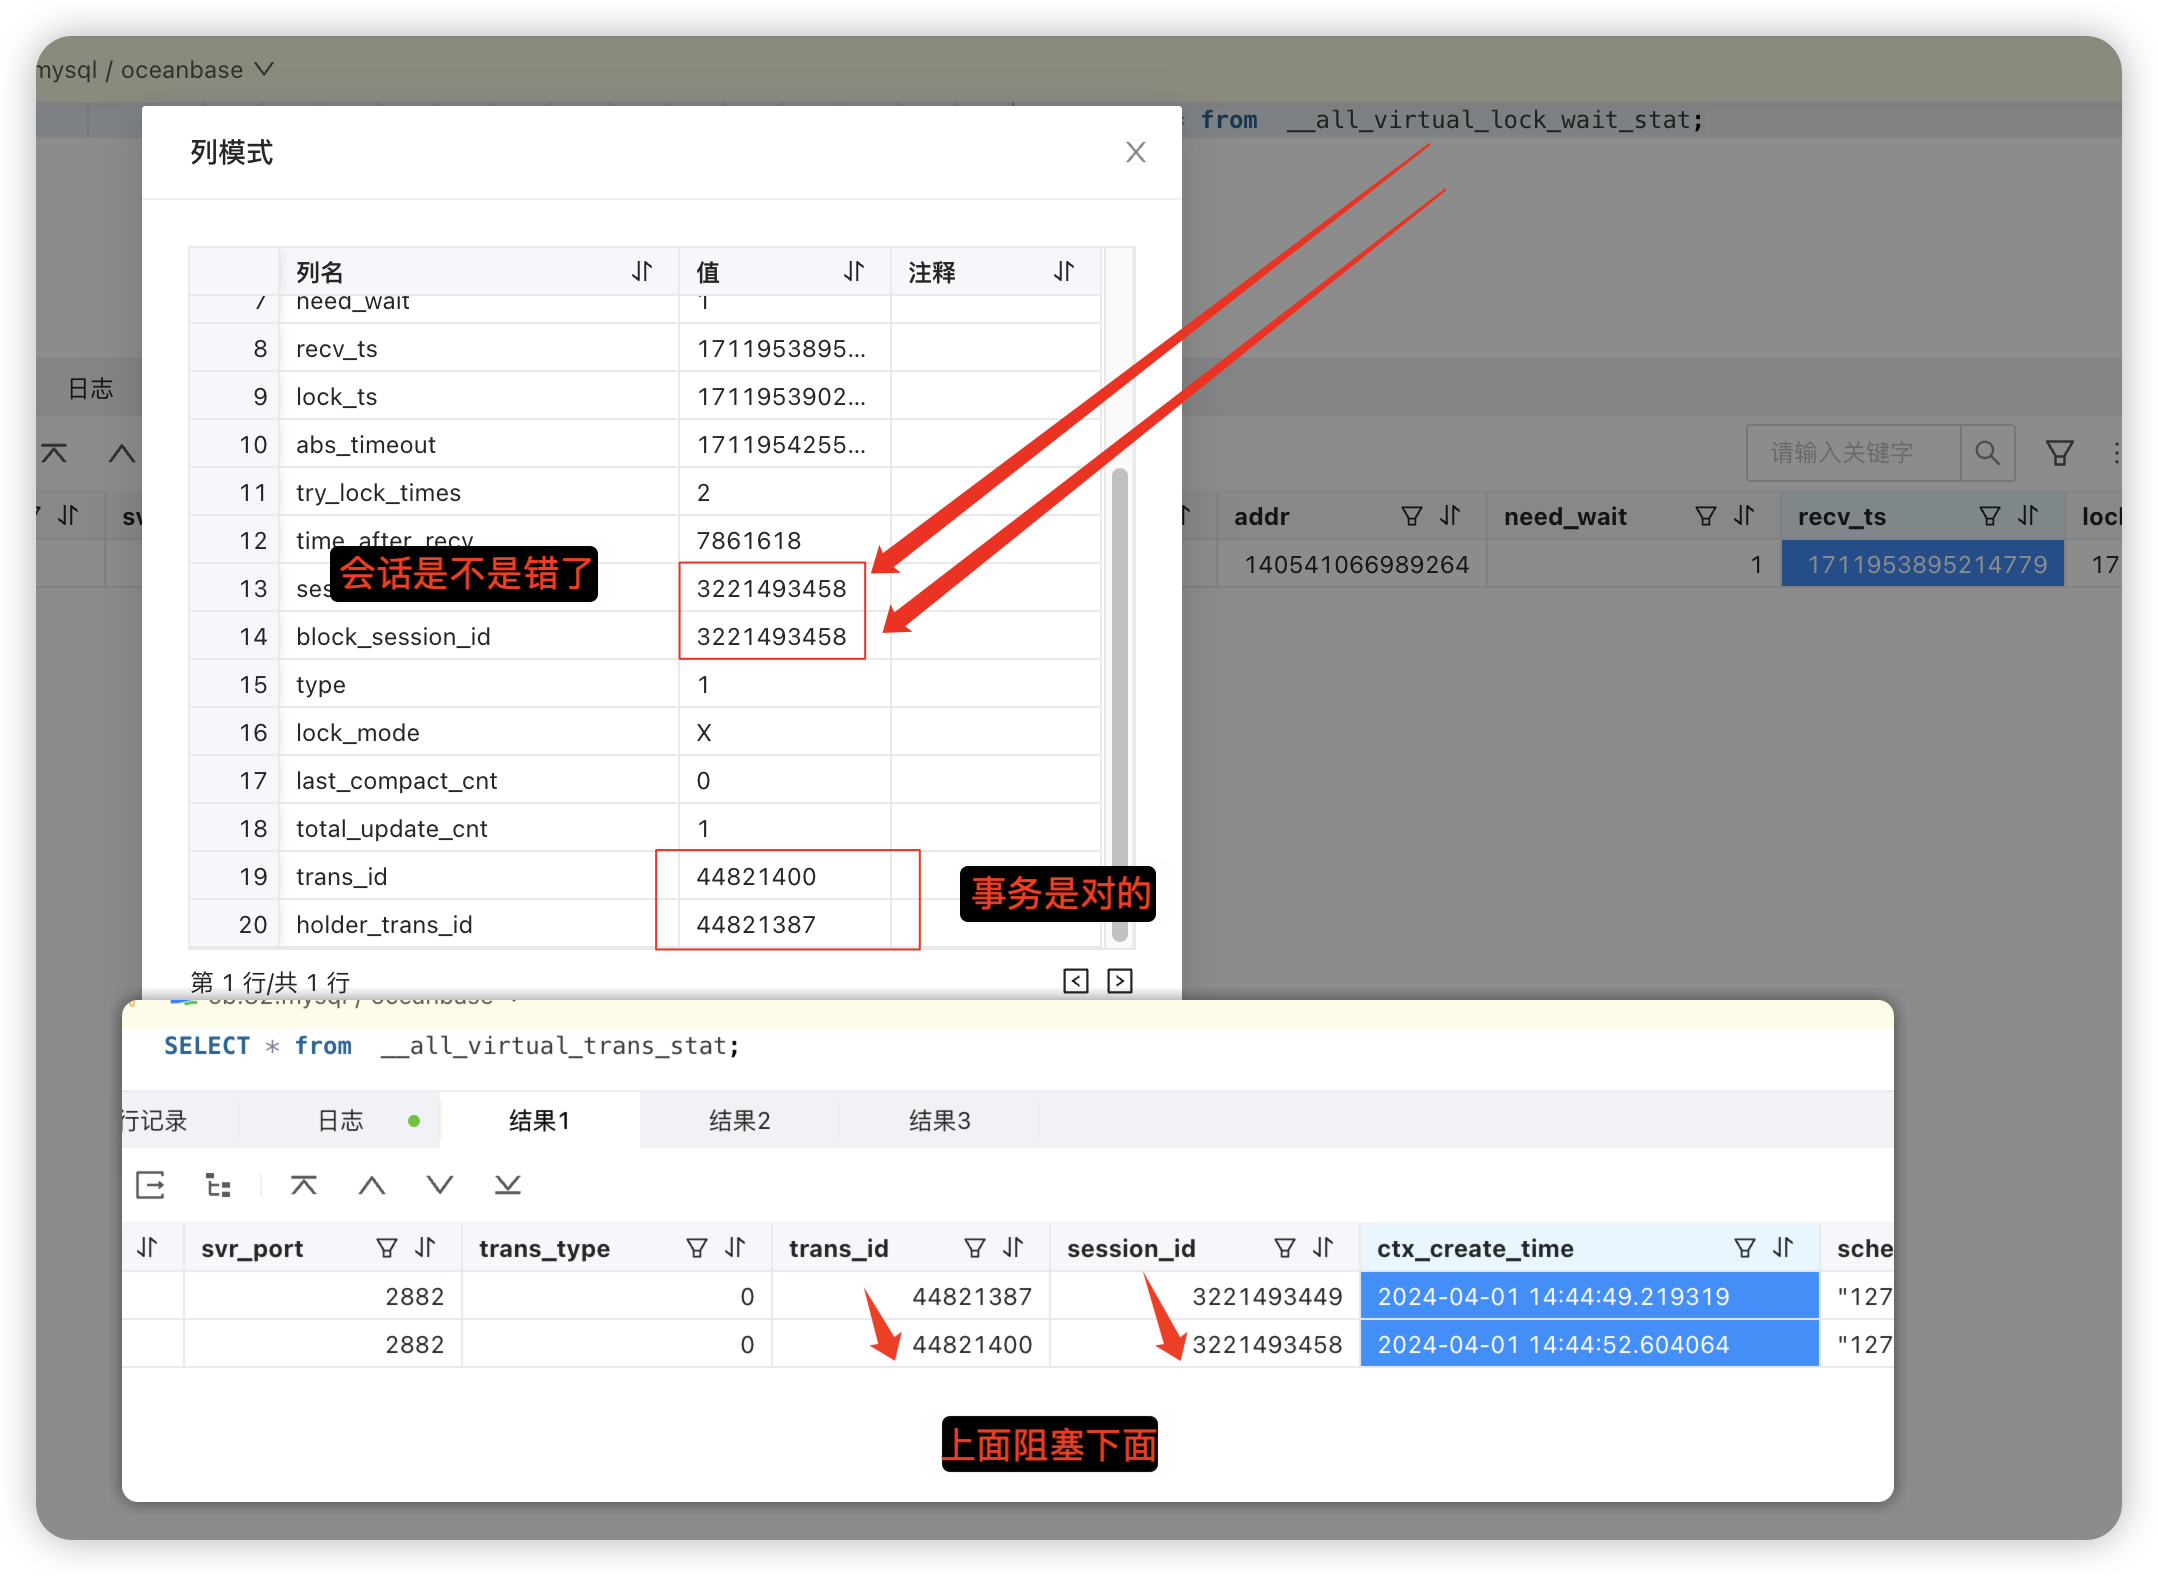2158x1576 pixels.
Task: Sort the recv_ts column
Action: [2028, 516]
